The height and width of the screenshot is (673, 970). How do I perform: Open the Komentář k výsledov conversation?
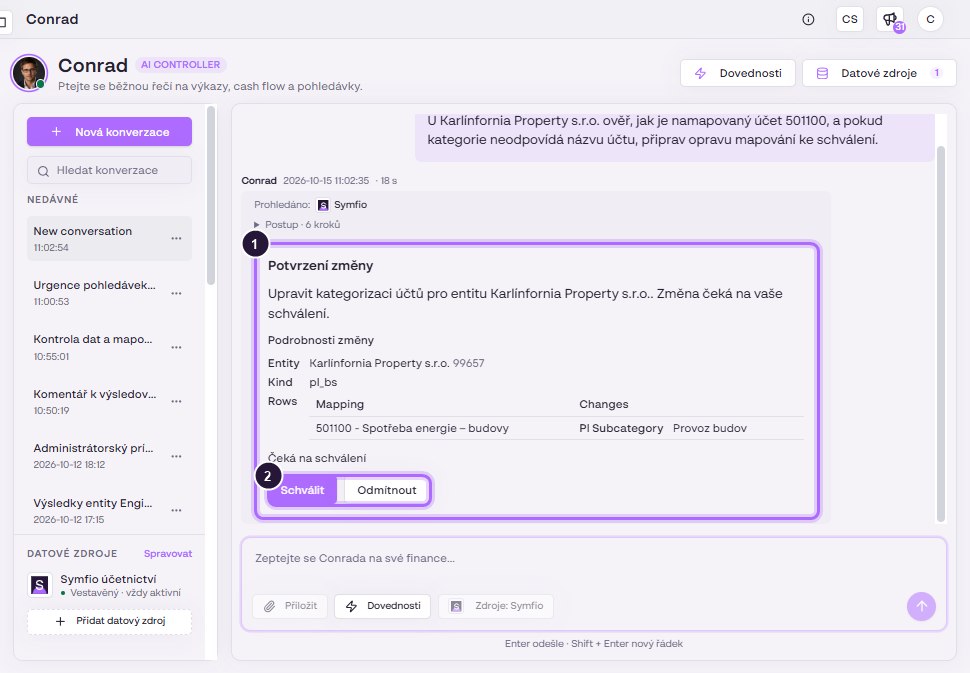point(109,401)
